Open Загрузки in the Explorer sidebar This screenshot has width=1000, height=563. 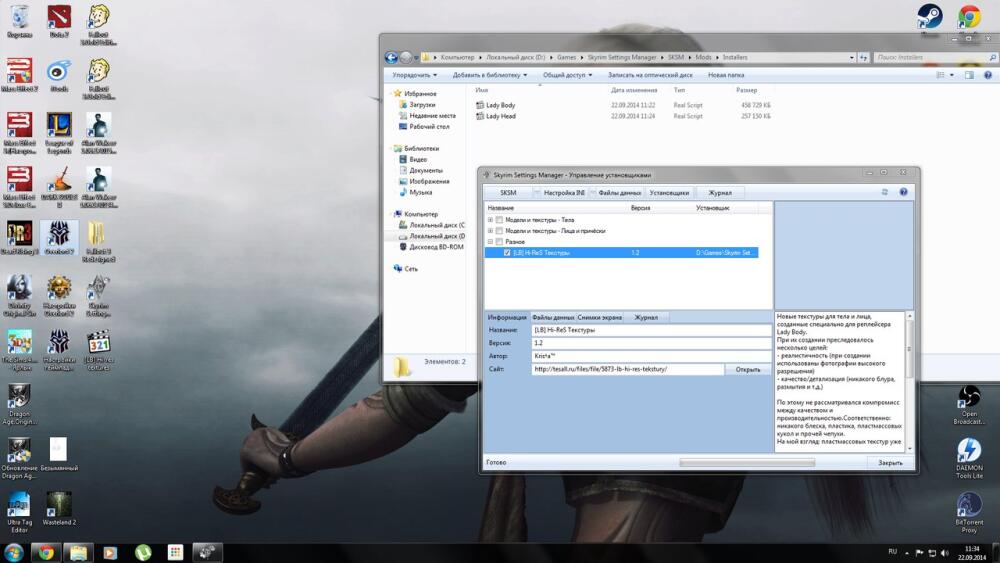click(422, 105)
